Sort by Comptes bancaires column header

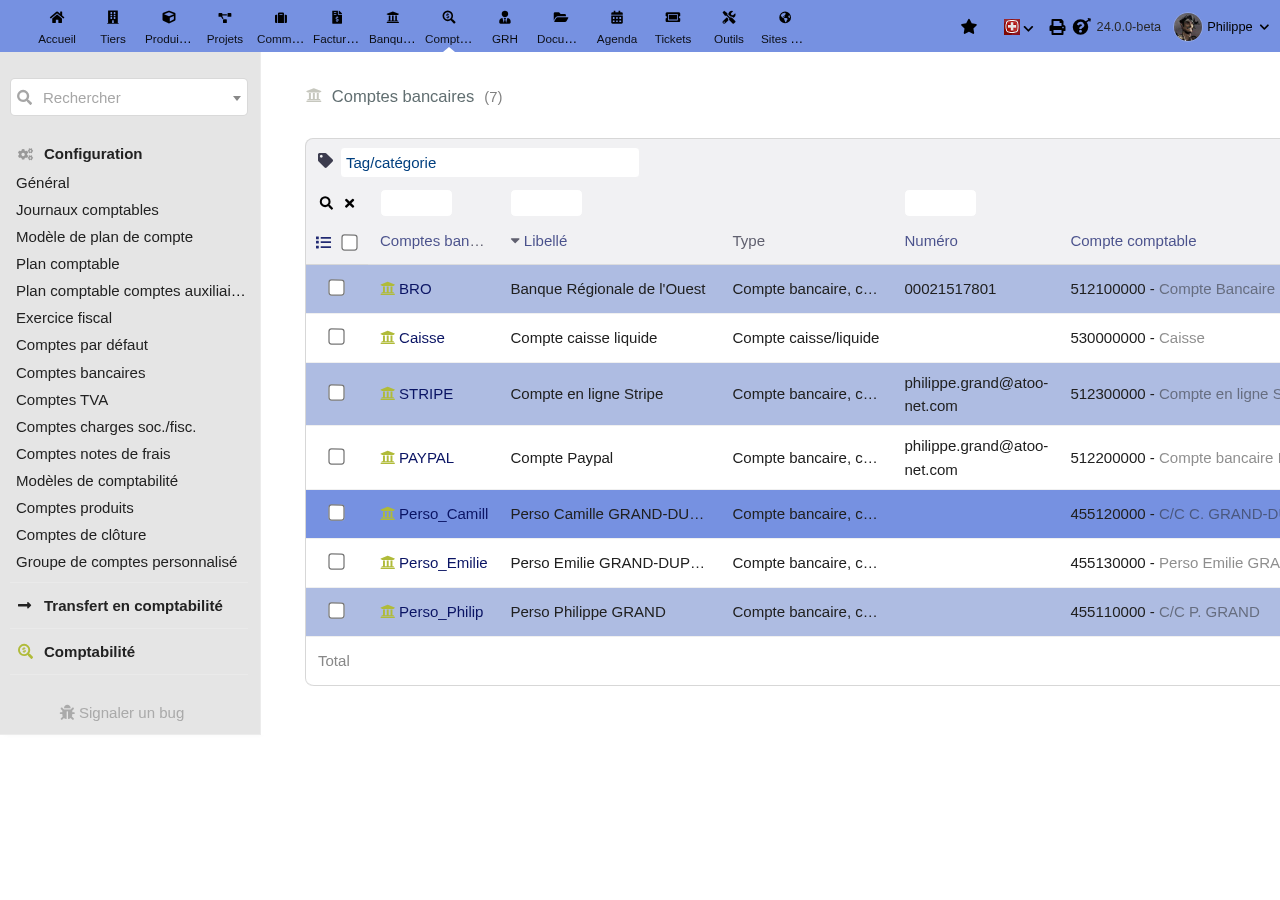[x=432, y=241]
